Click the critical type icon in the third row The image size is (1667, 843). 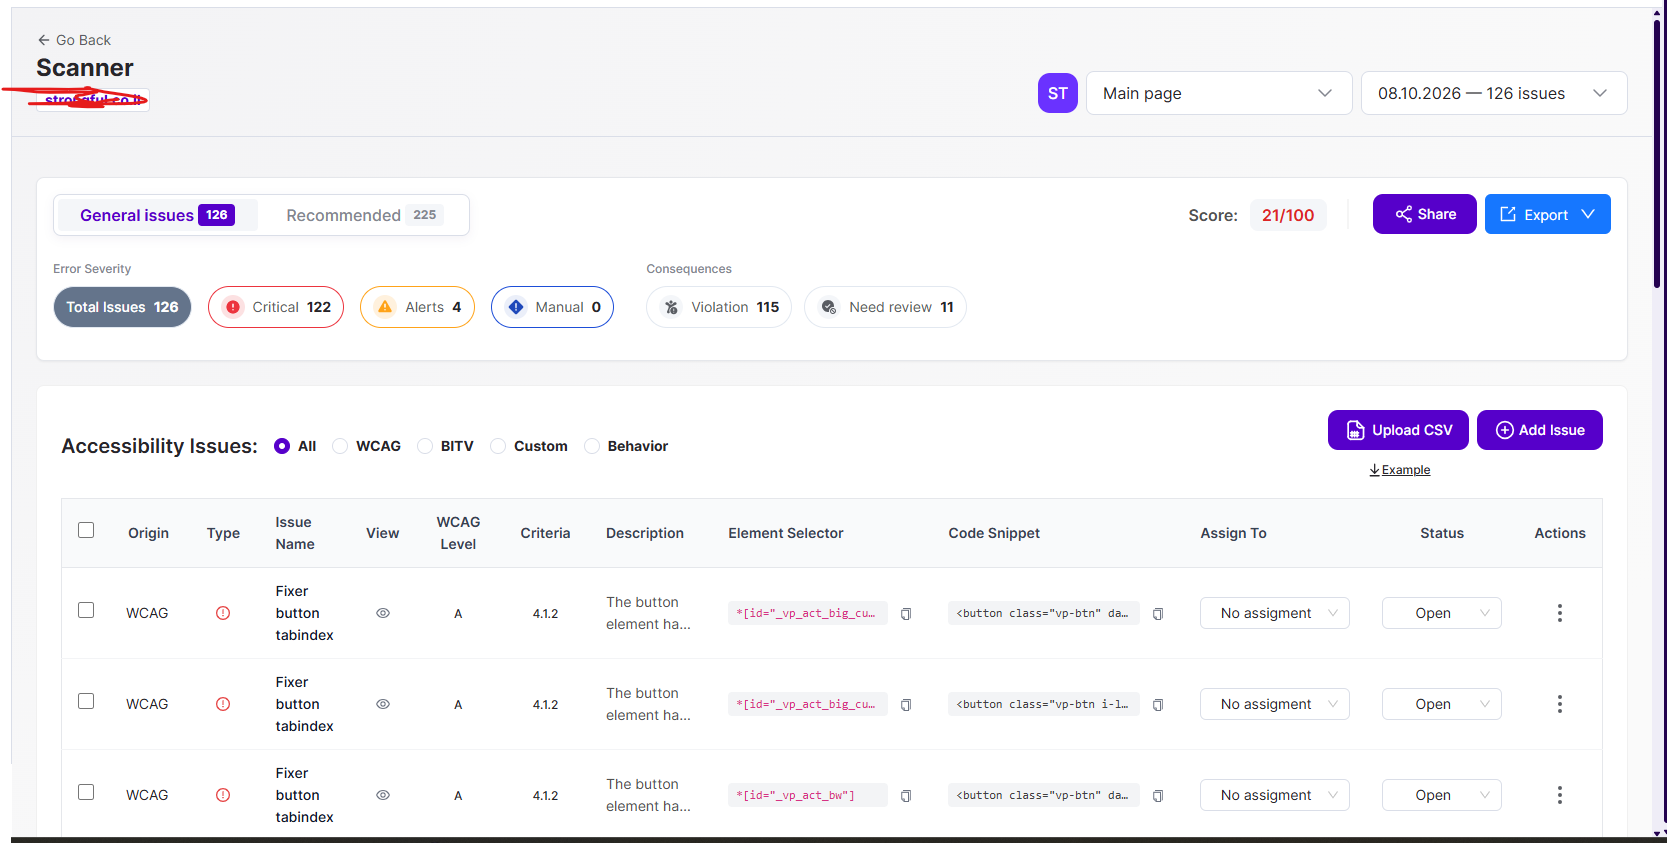[223, 795]
